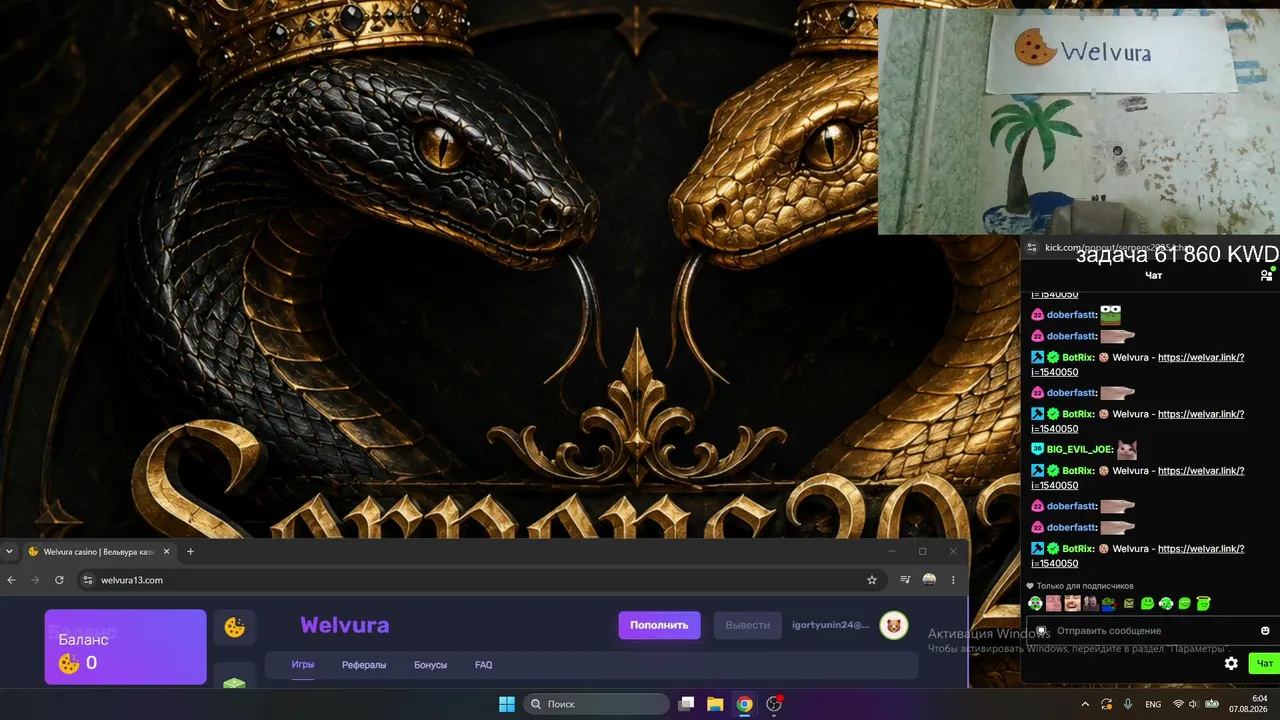Image resolution: width=1280 pixels, height=720 pixels.
Task: Click the browser back arrow
Action: [x=12, y=580]
